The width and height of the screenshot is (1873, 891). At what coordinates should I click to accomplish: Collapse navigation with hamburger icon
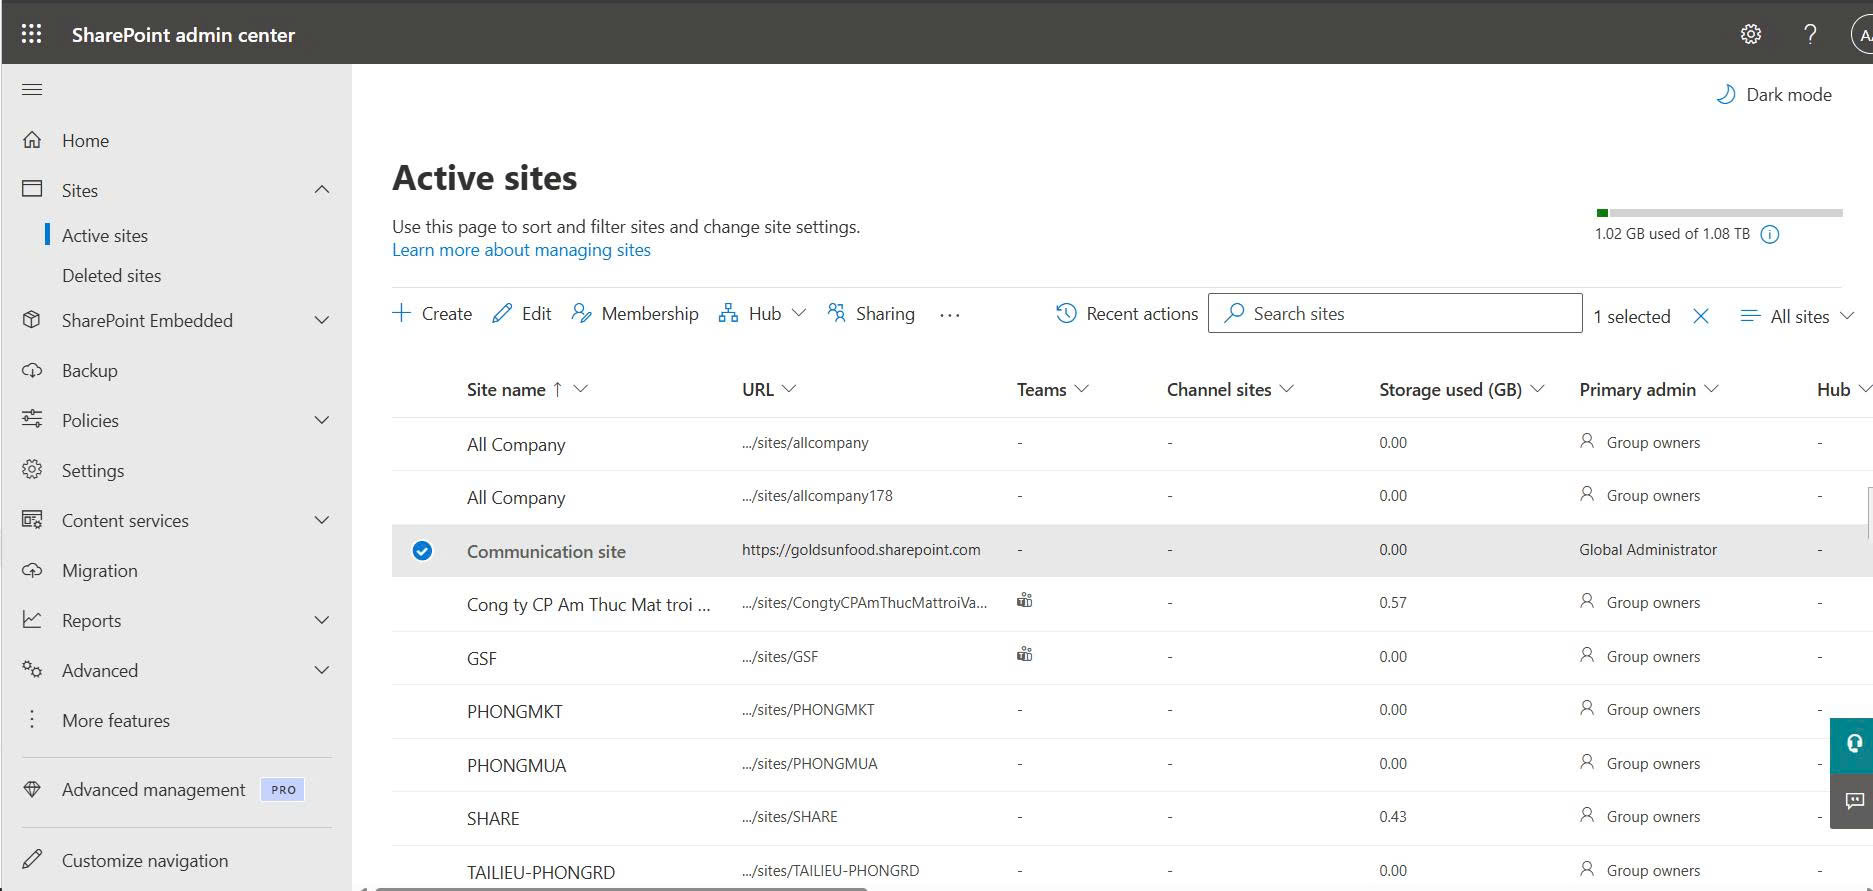[32, 90]
